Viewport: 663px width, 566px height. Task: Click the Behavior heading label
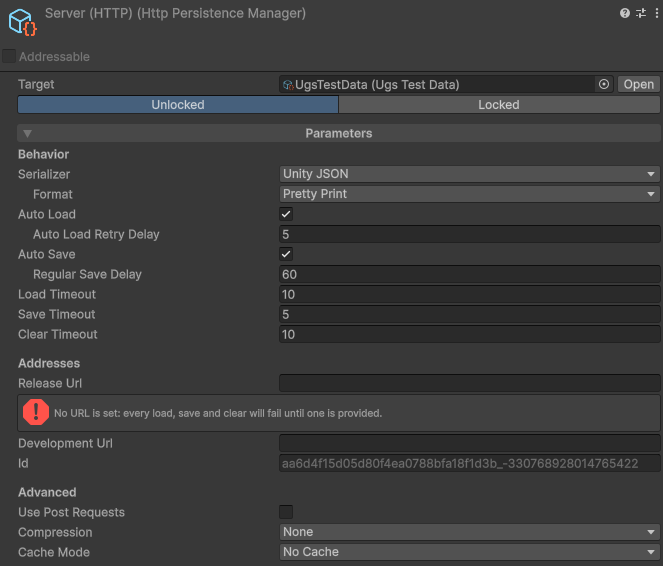click(x=44, y=154)
